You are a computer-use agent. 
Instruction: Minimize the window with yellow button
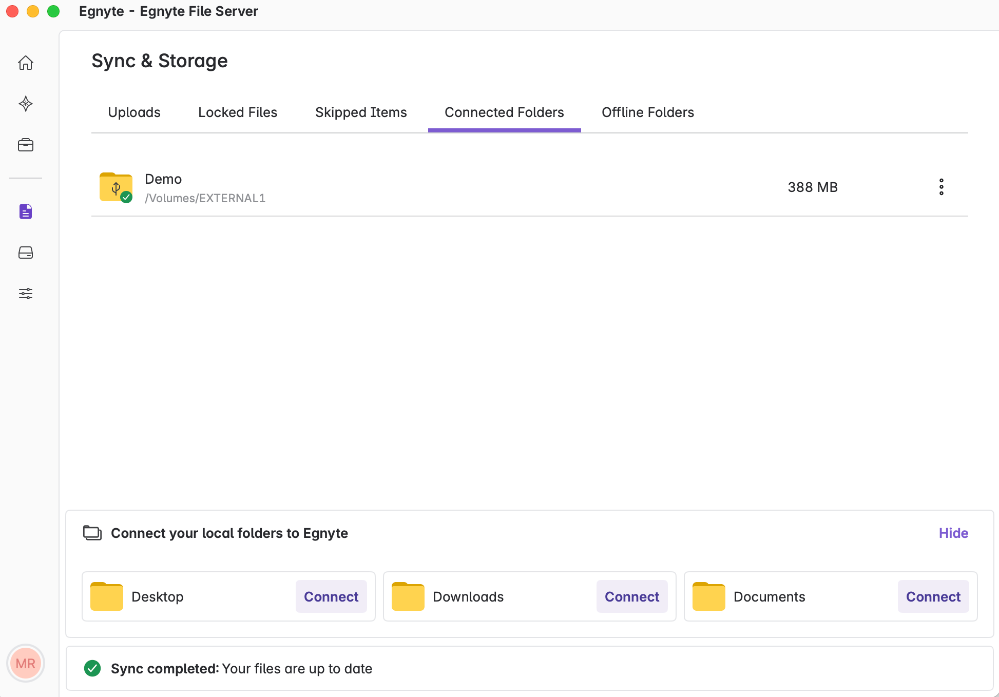33,11
